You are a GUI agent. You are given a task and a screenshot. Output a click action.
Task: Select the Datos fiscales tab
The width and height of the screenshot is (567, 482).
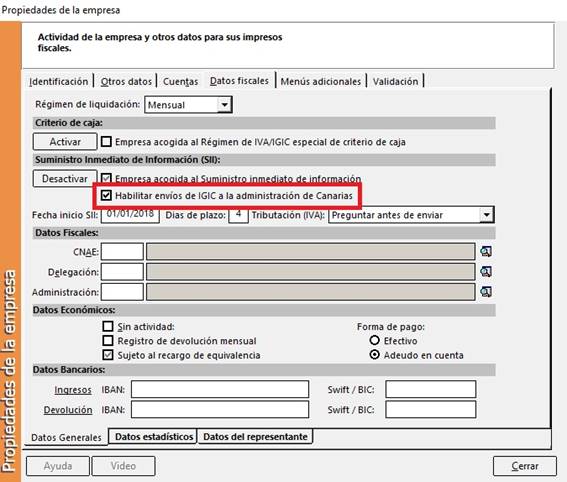[239, 81]
